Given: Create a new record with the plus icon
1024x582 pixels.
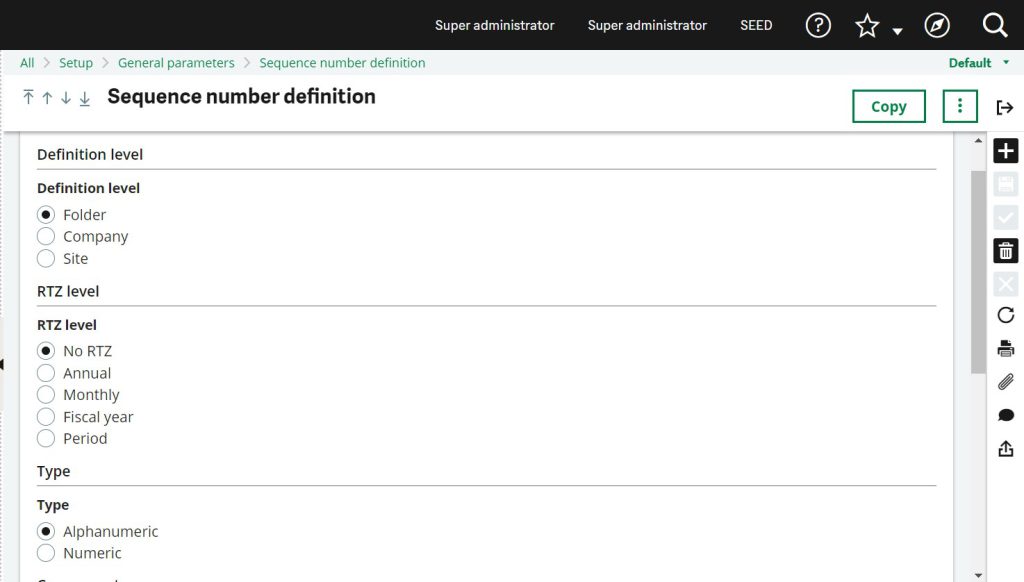Looking at the screenshot, I should [x=1005, y=150].
